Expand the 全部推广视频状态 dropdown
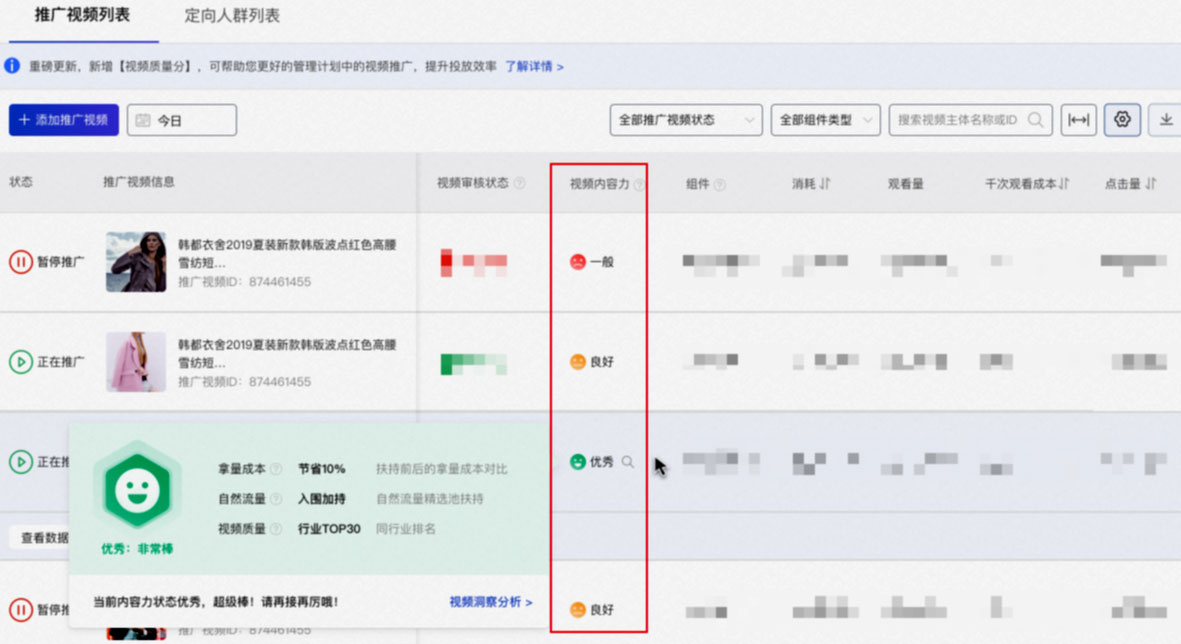Viewport: 1181px width, 644px height. tap(685, 120)
